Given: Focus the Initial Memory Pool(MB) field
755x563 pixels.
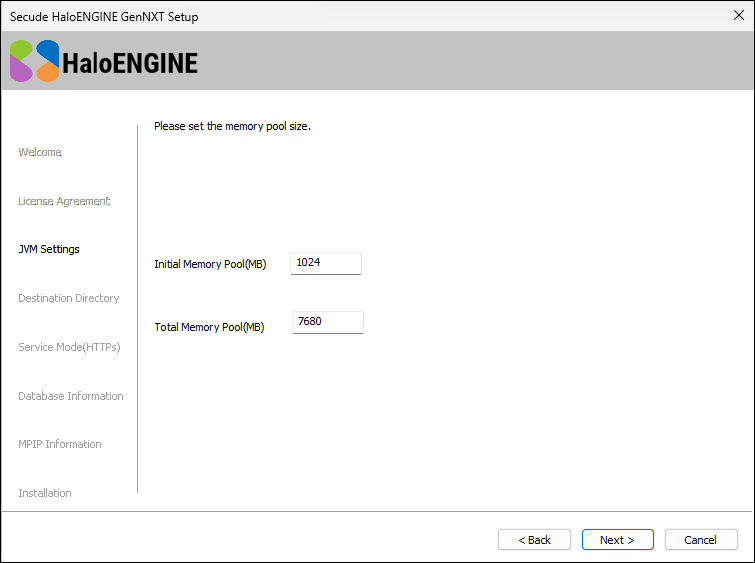Looking at the screenshot, I should tap(325, 263).
